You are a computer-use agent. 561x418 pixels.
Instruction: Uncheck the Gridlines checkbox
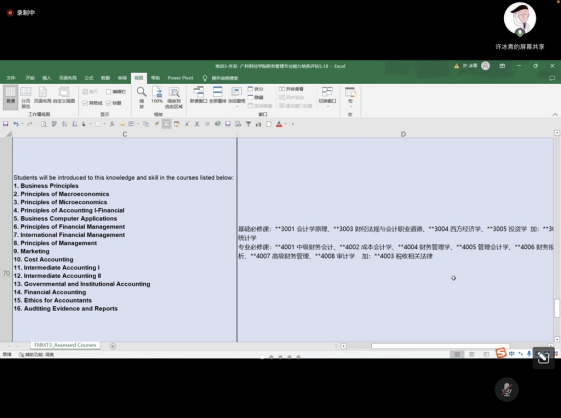pos(85,103)
